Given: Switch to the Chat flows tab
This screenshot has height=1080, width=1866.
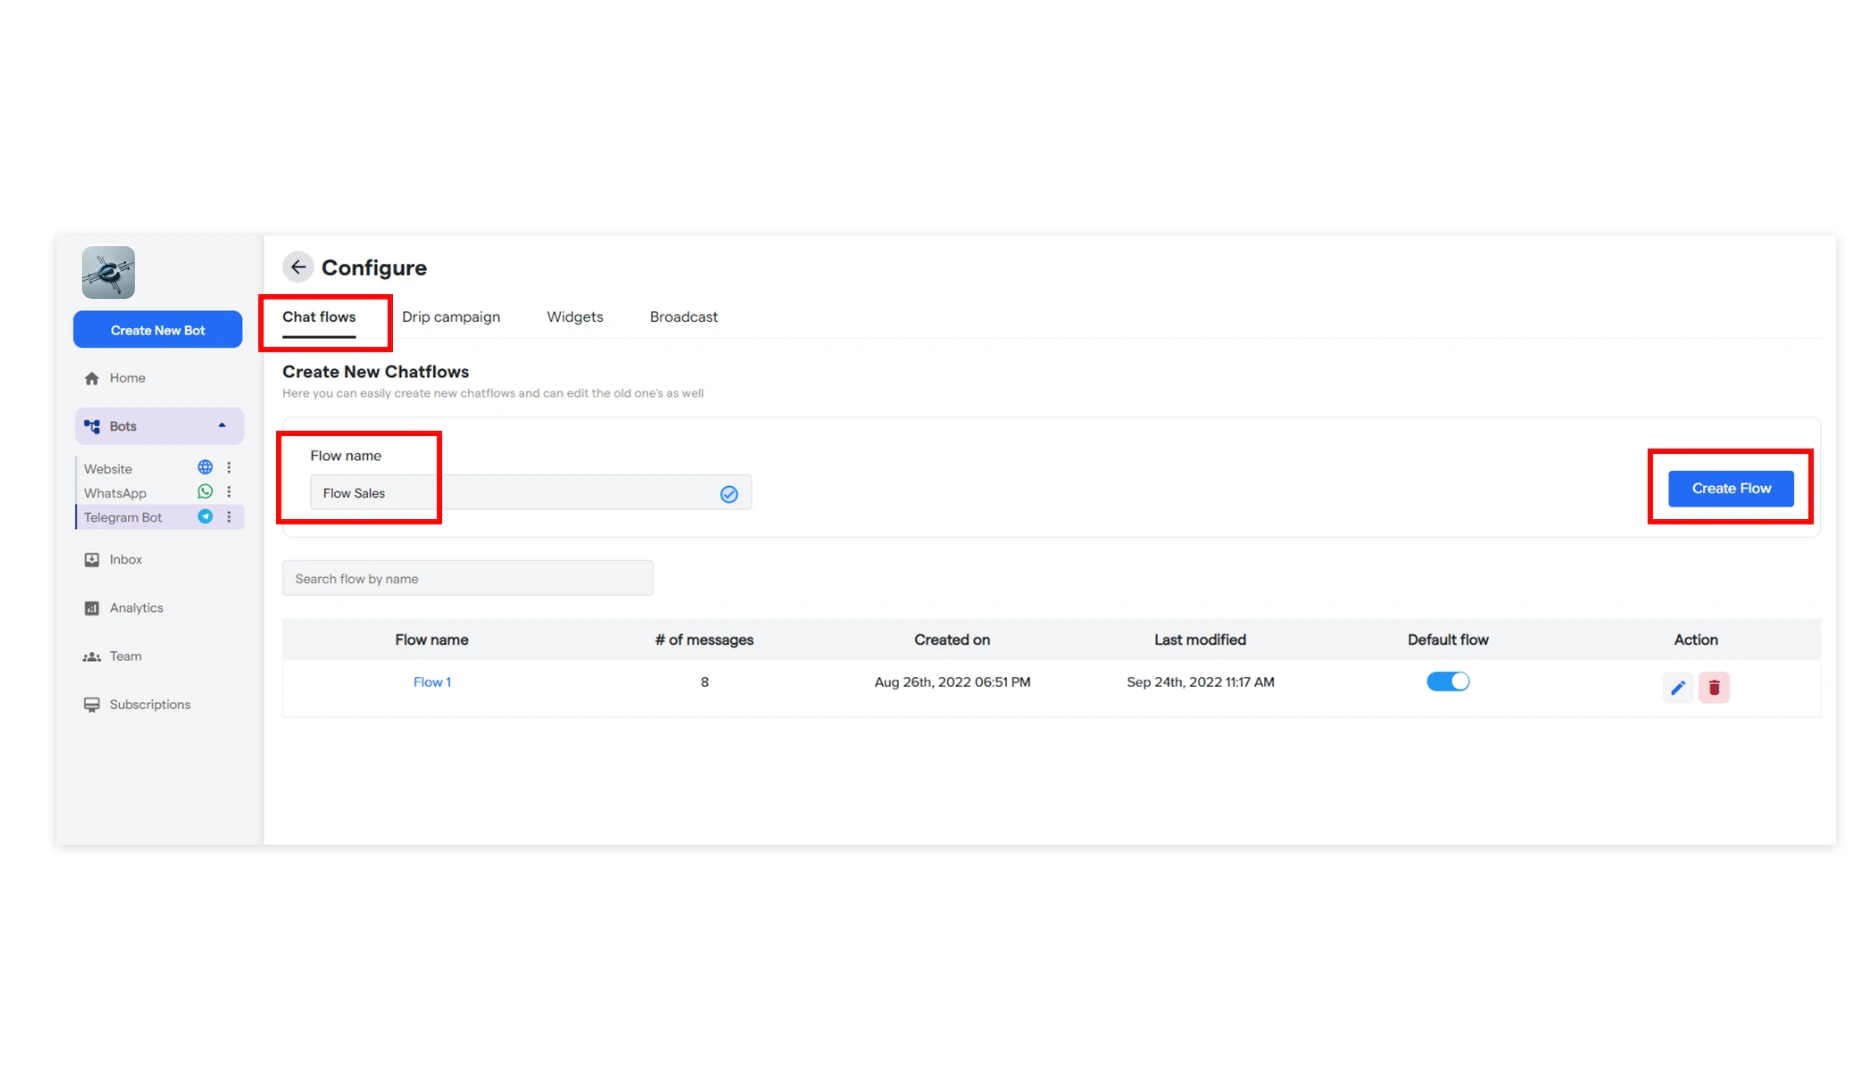Looking at the screenshot, I should [319, 317].
